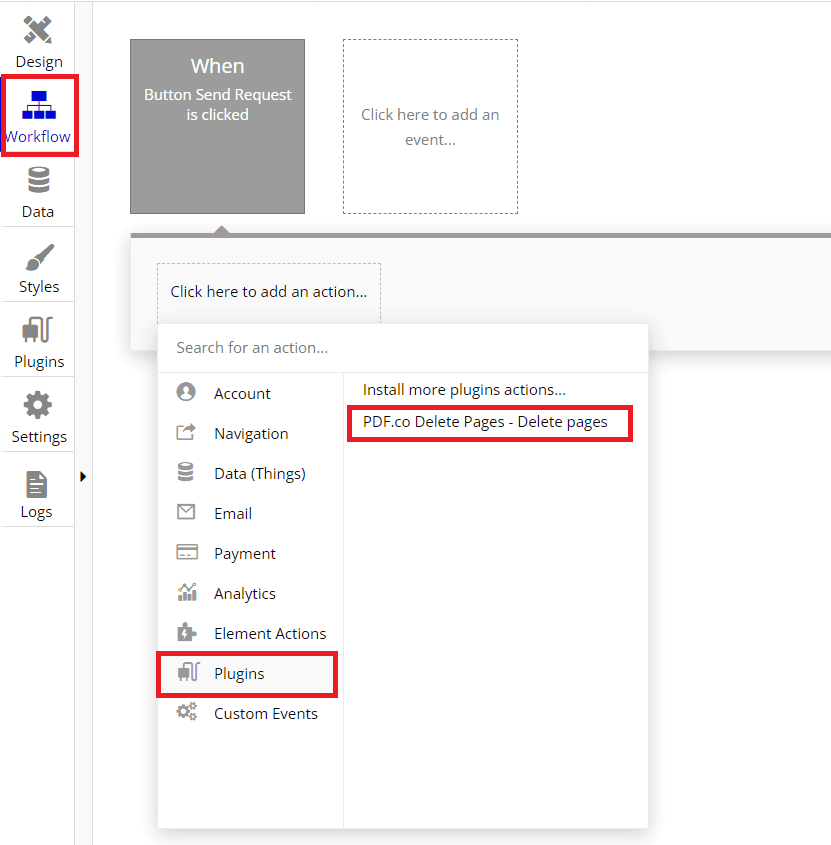Click here to add an event box
The image size is (831, 845).
click(x=430, y=127)
